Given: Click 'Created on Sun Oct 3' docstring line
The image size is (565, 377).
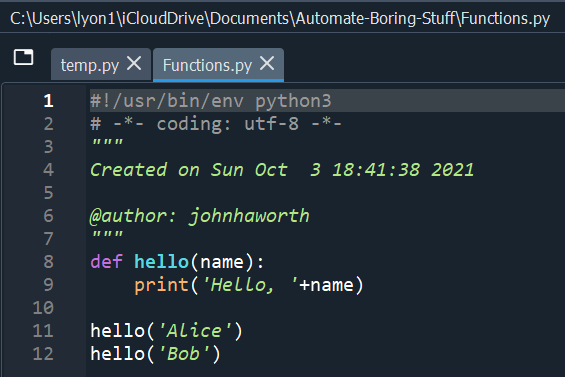Looking at the screenshot, I should click(282, 170).
